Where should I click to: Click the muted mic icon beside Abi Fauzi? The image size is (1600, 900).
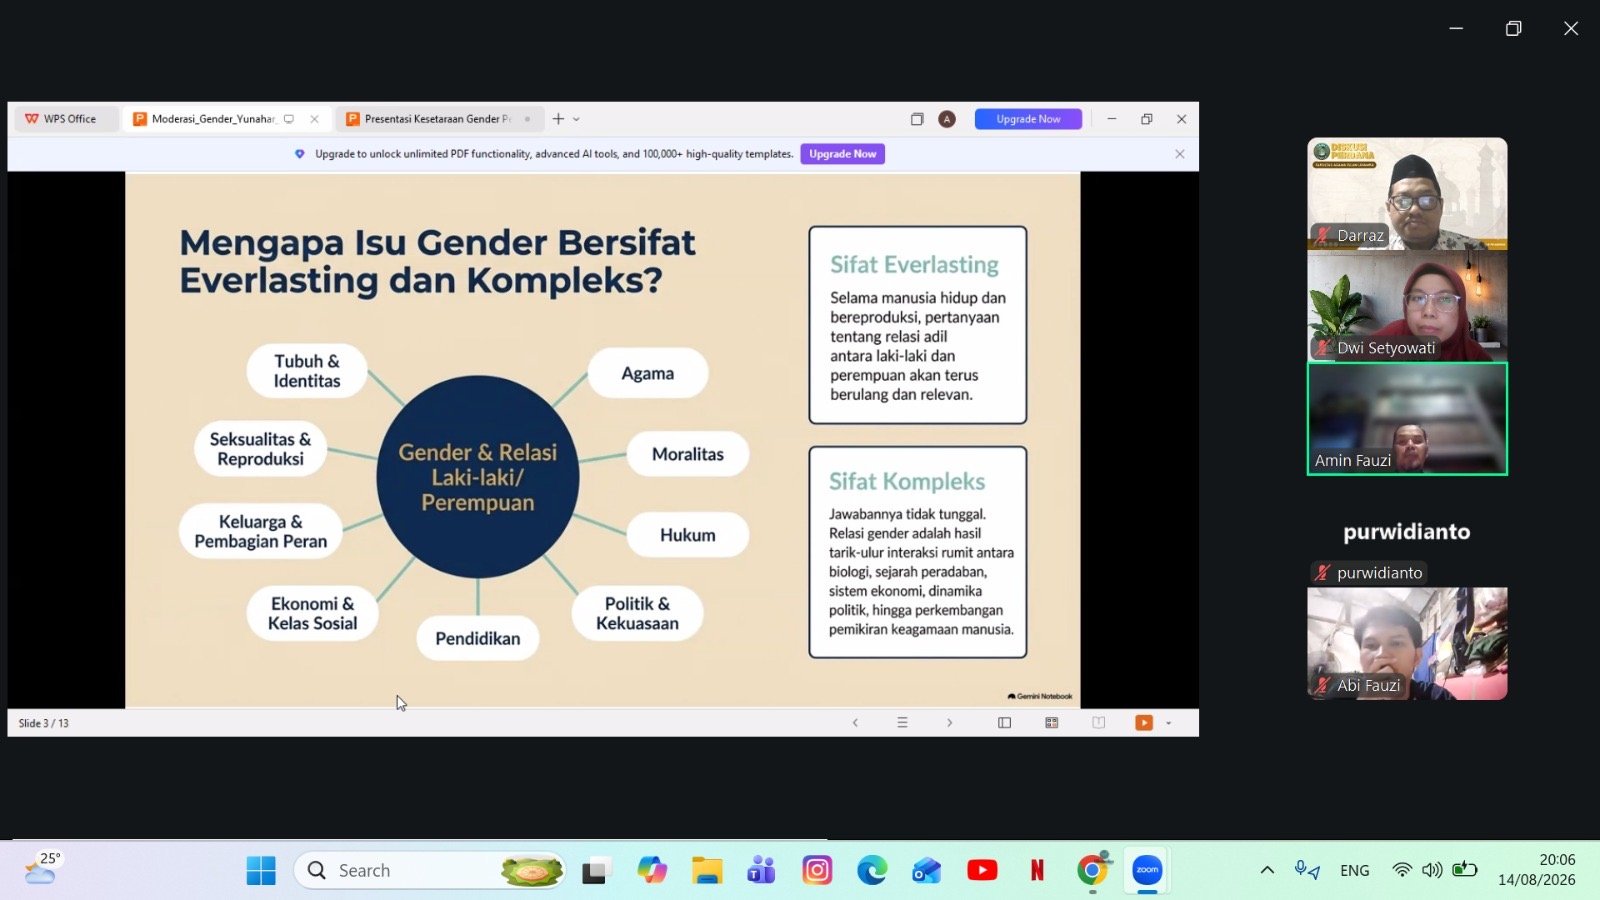(1323, 685)
